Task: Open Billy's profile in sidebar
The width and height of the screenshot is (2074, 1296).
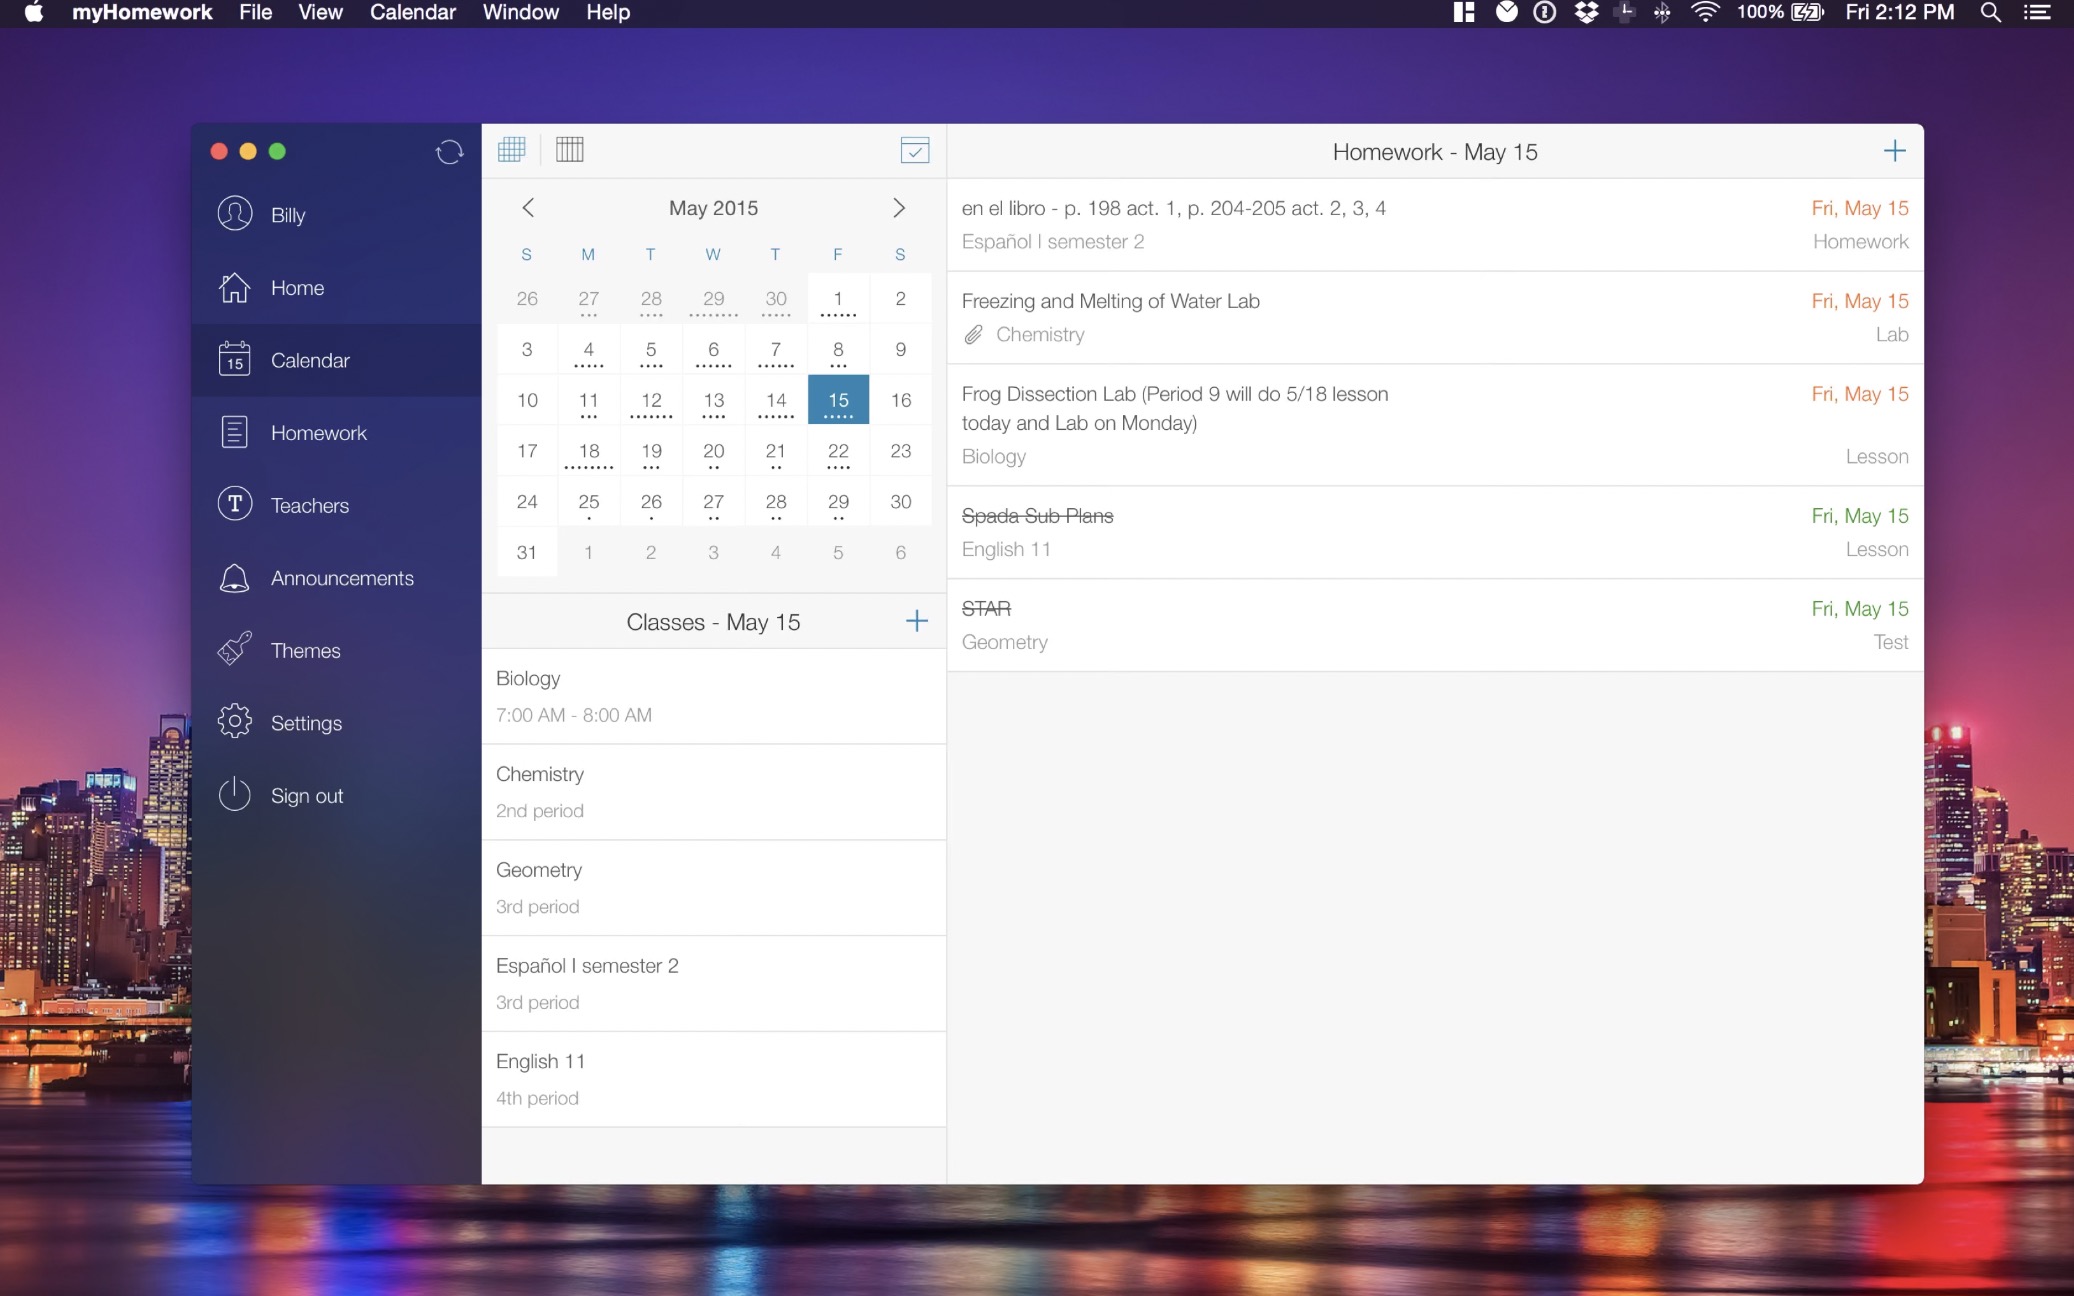Action: pos(287,215)
